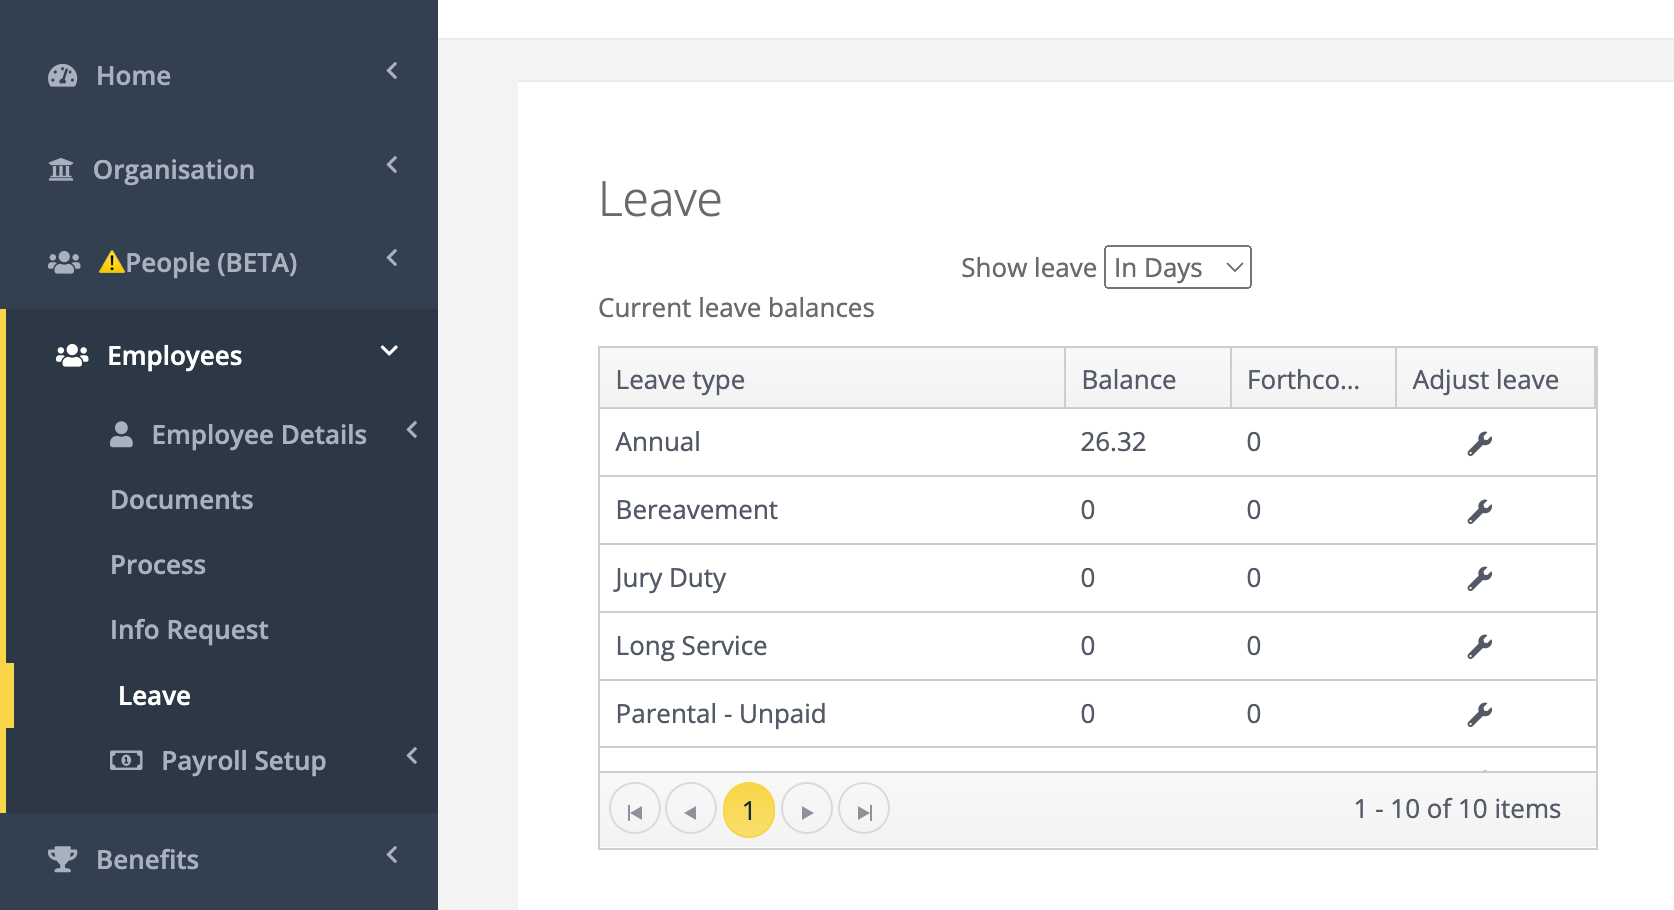Image resolution: width=1674 pixels, height=910 pixels.
Task: Open the Info Request menu item
Action: [189, 630]
